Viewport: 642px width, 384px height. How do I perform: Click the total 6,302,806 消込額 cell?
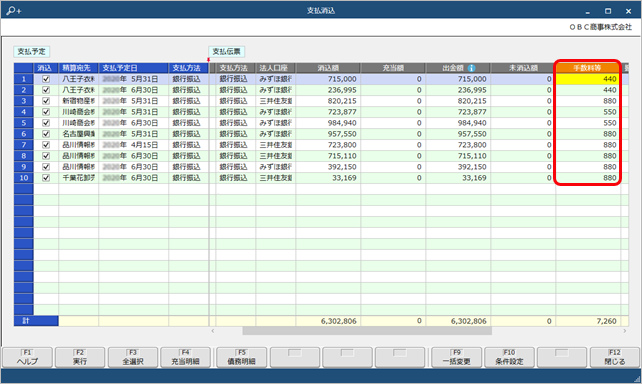tap(328, 321)
